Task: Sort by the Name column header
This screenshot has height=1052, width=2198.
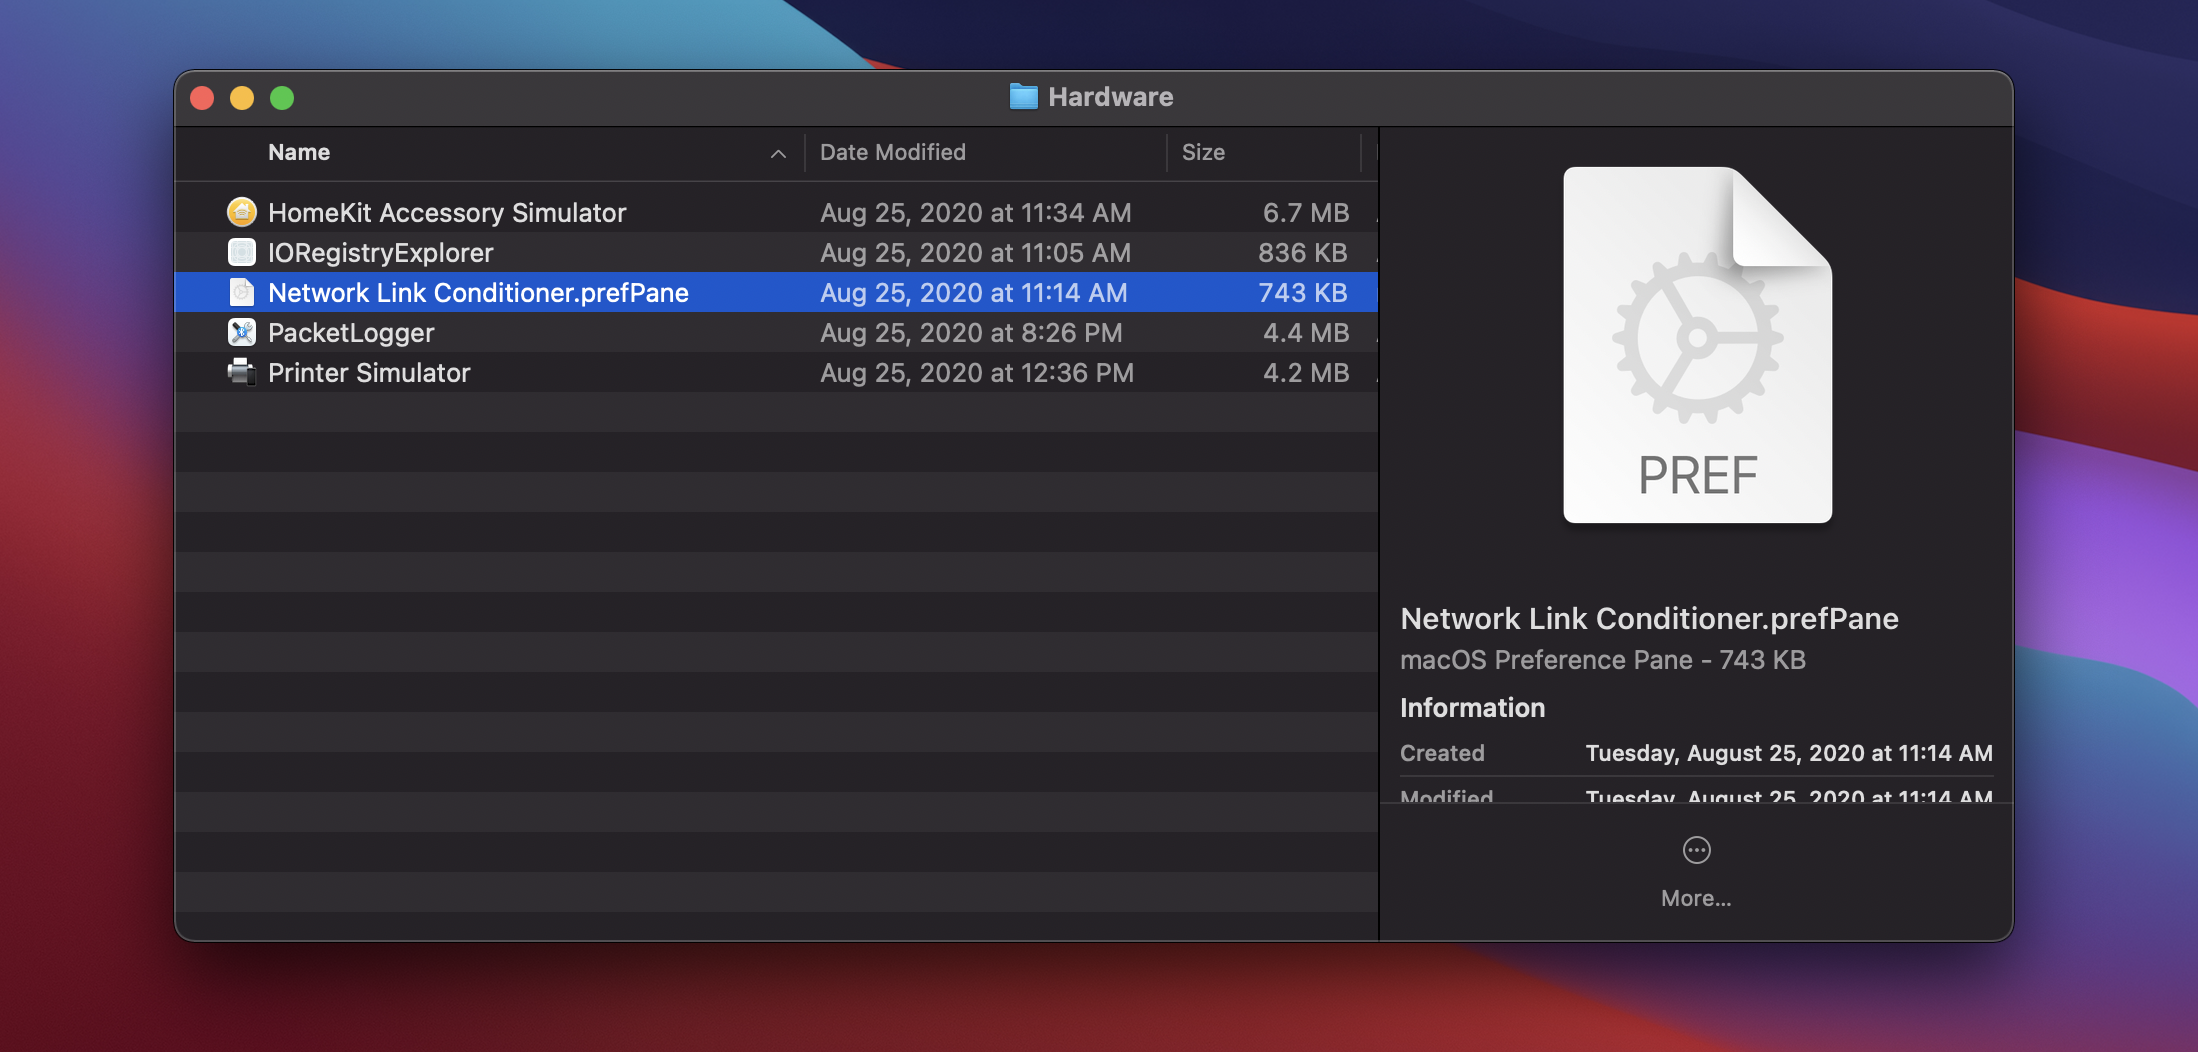Action: 299,152
